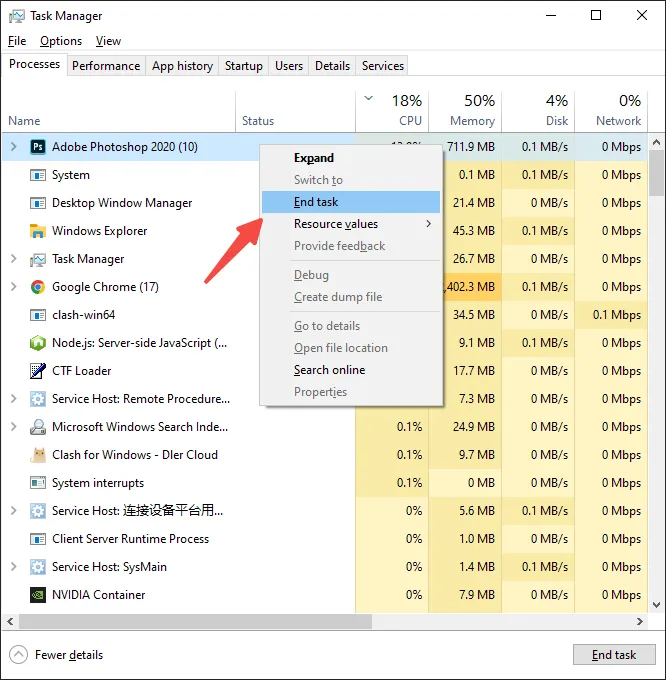The image size is (666, 680).
Task: Expand Service Host: SysMain group
Action: [13, 567]
